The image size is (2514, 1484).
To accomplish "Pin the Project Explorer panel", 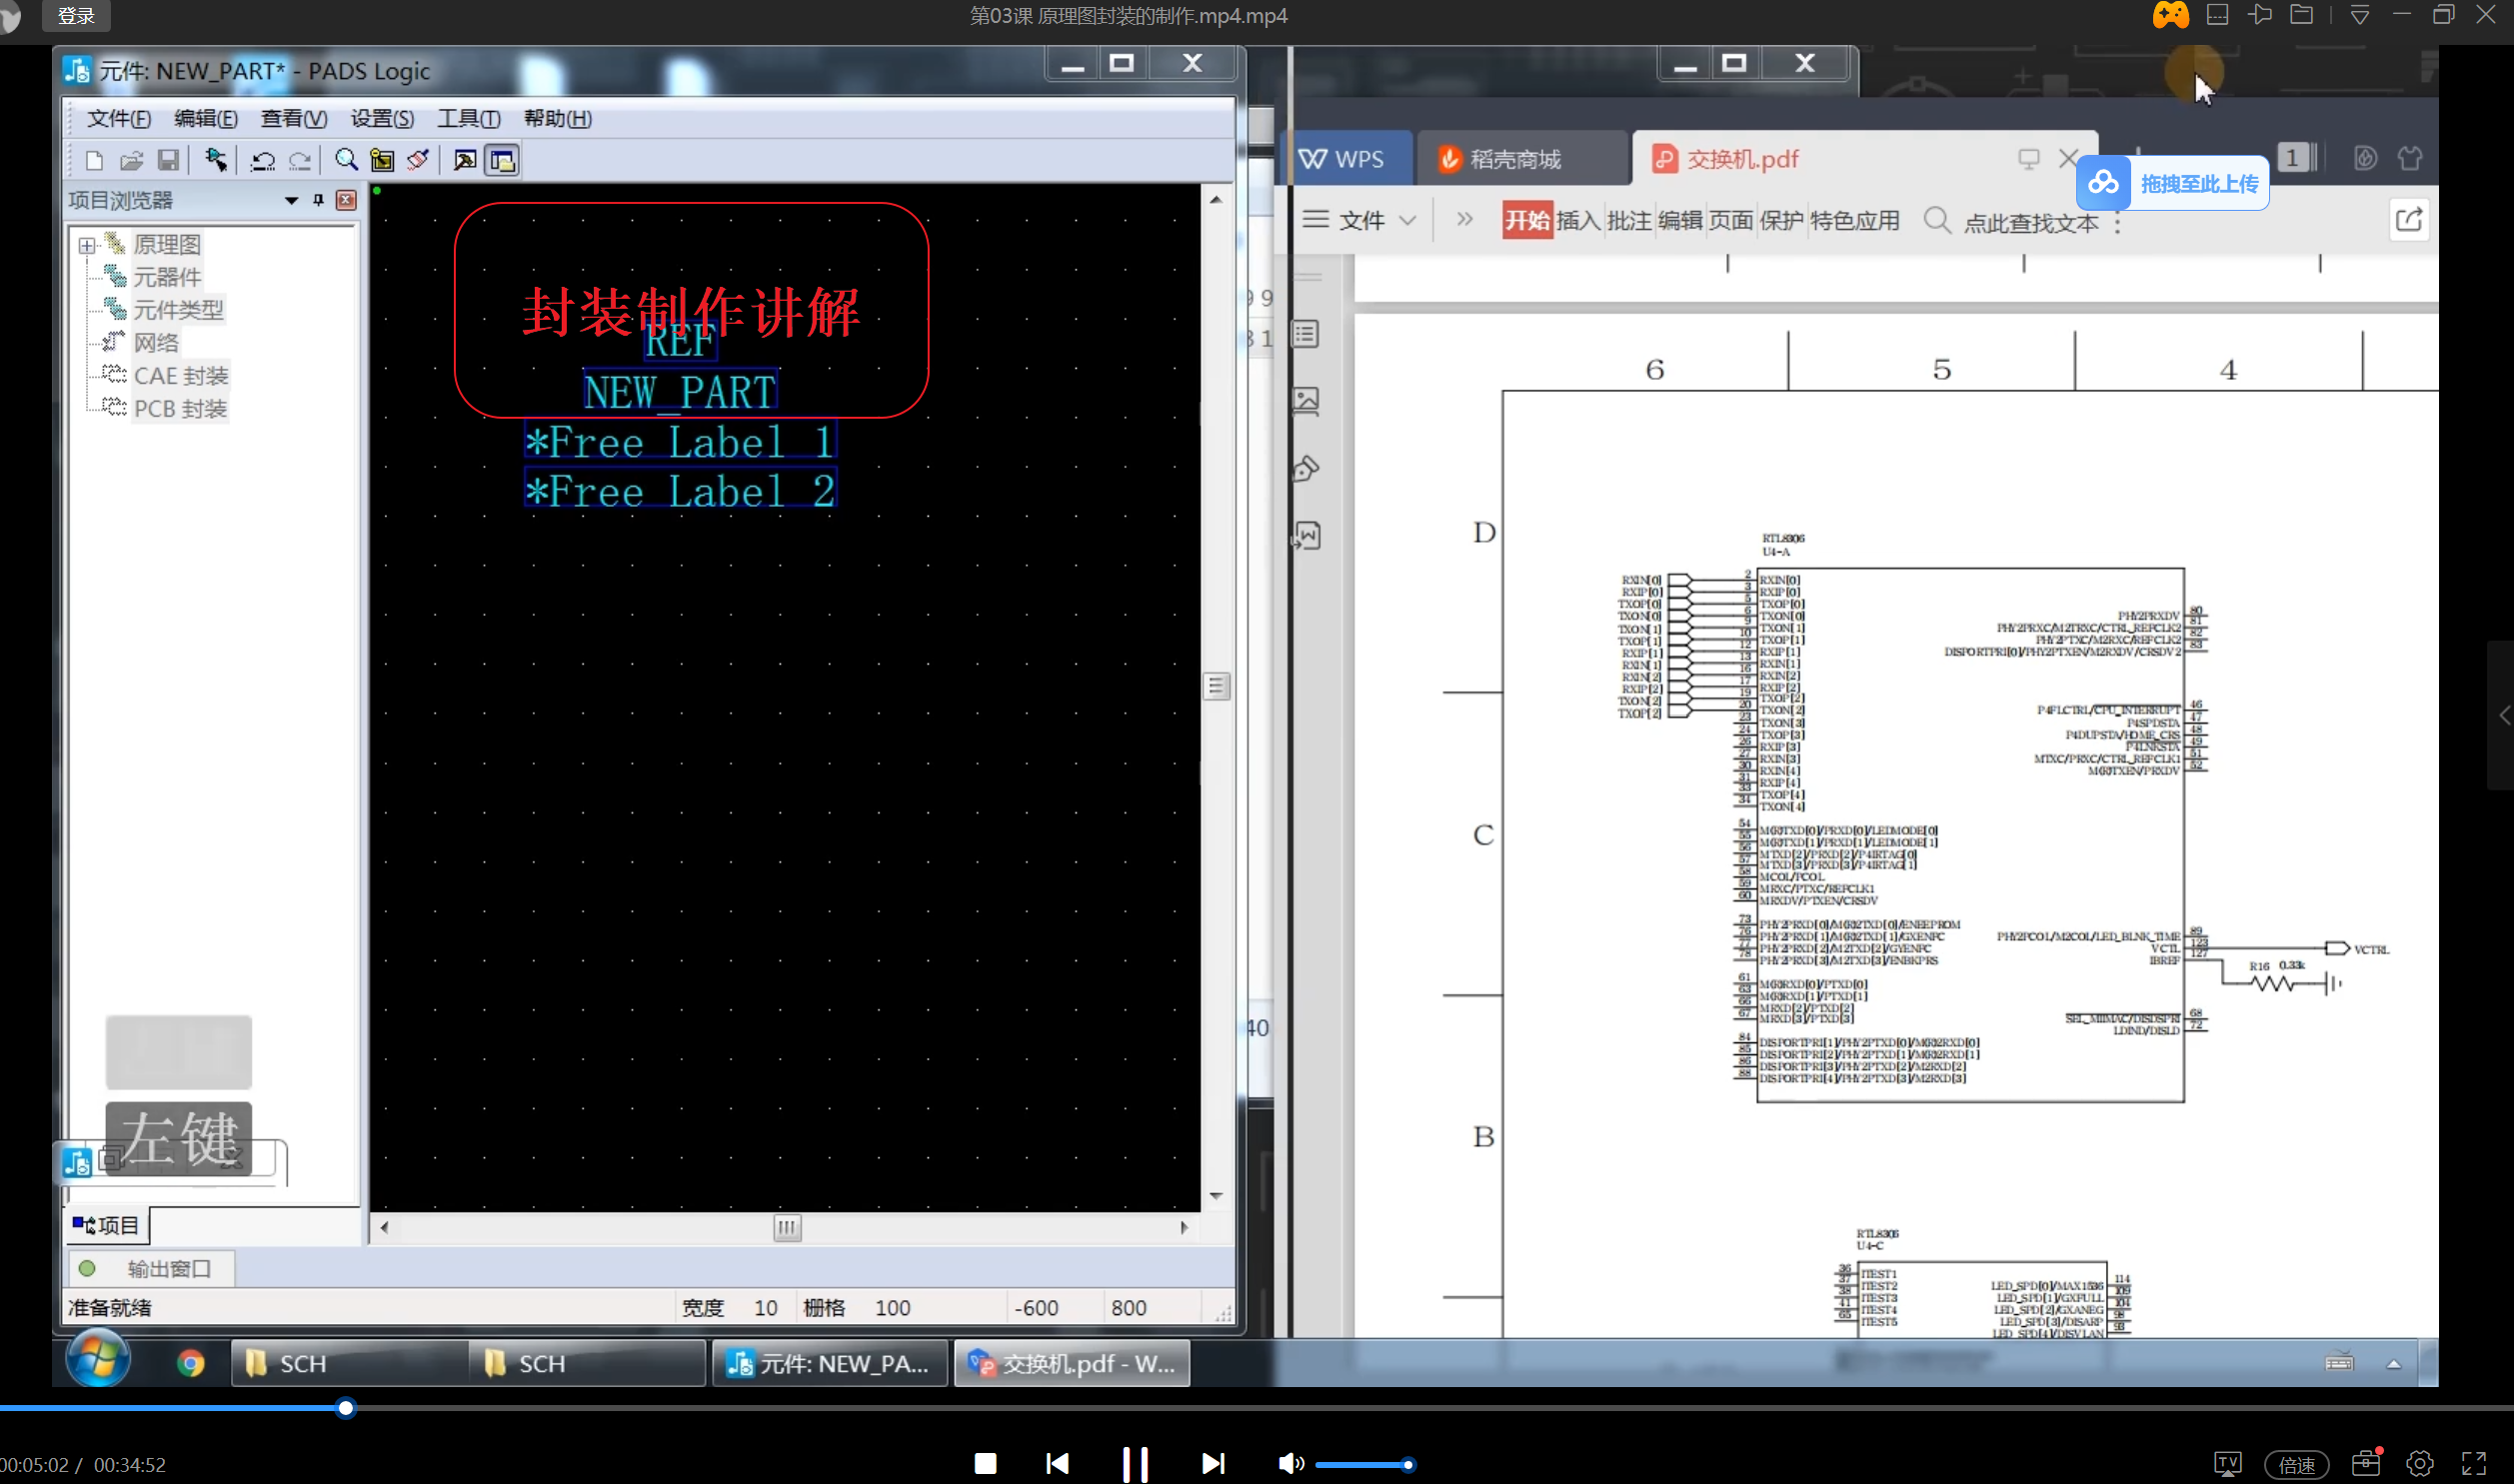I will tap(318, 200).
